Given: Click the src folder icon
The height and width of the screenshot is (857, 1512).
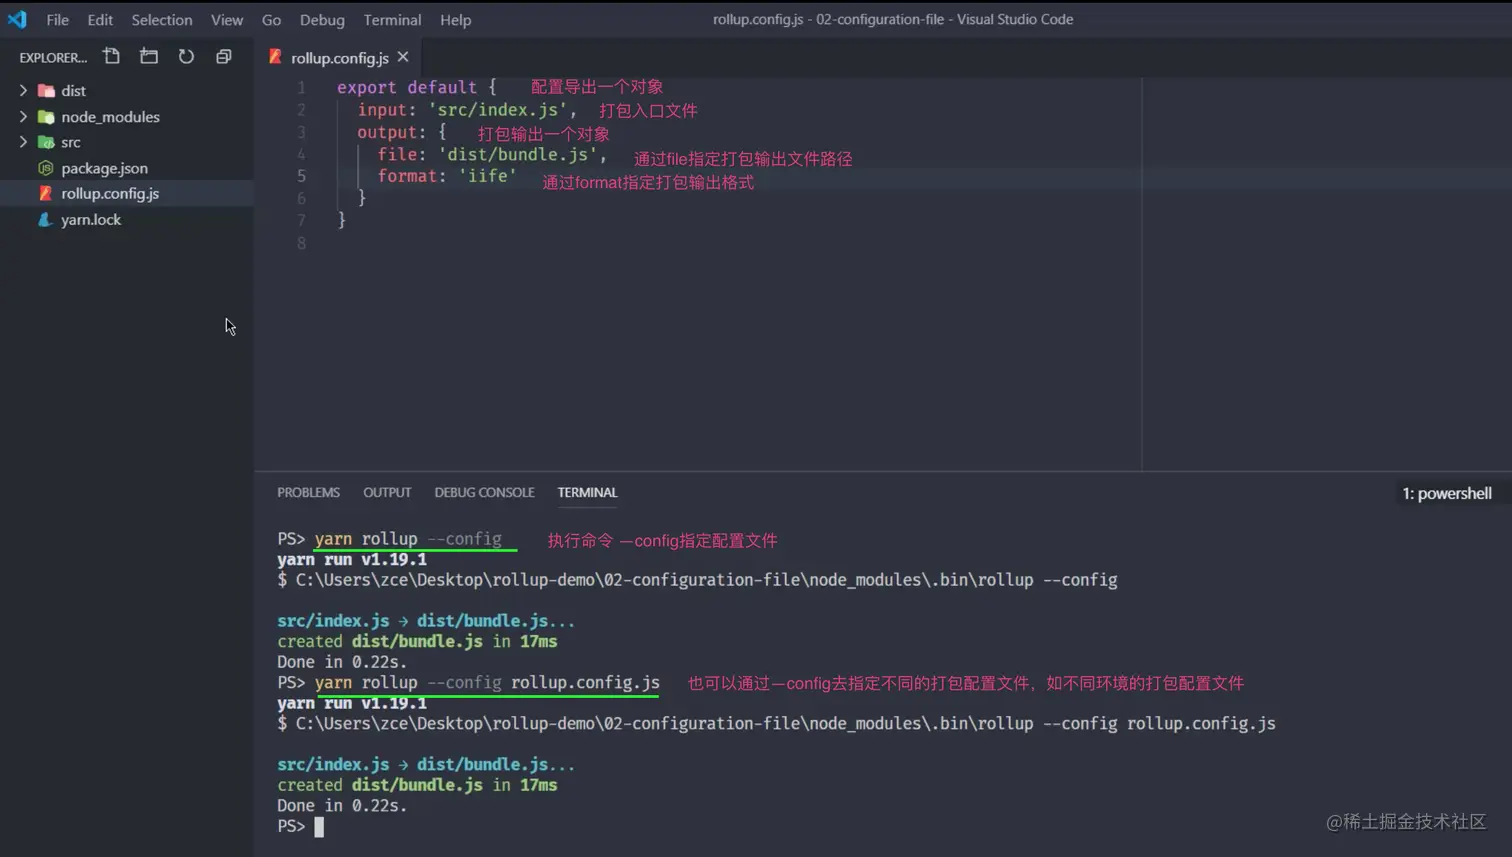Looking at the screenshot, I should pos(46,142).
